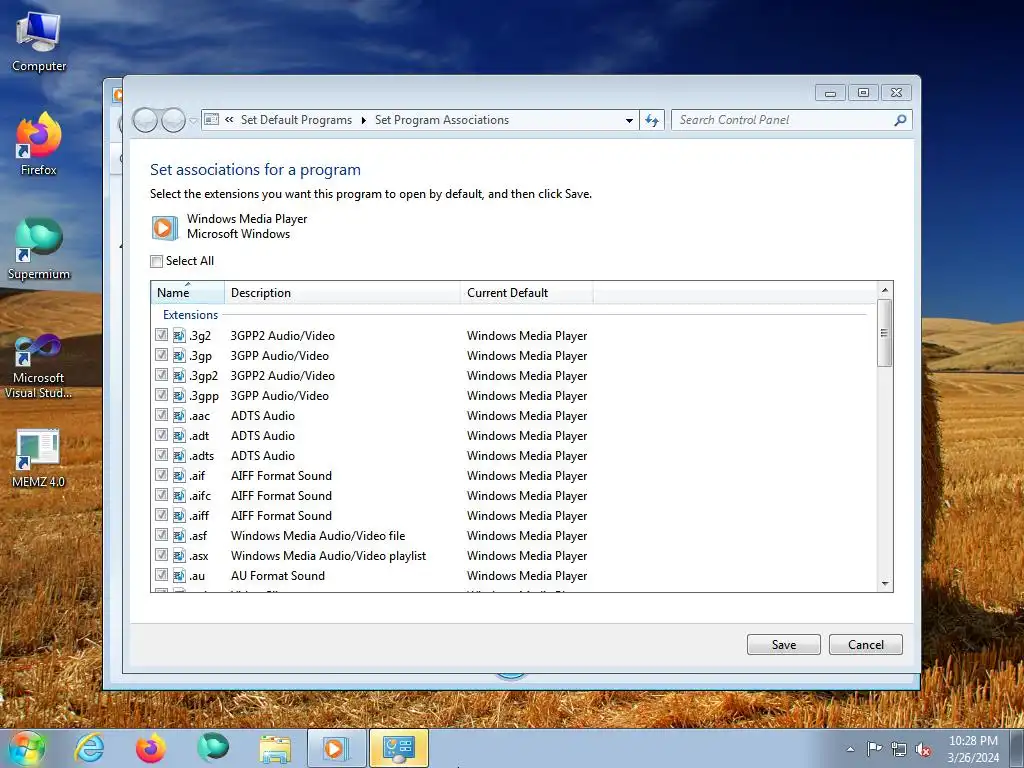Click the list scroll down arrow

click(885, 584)
